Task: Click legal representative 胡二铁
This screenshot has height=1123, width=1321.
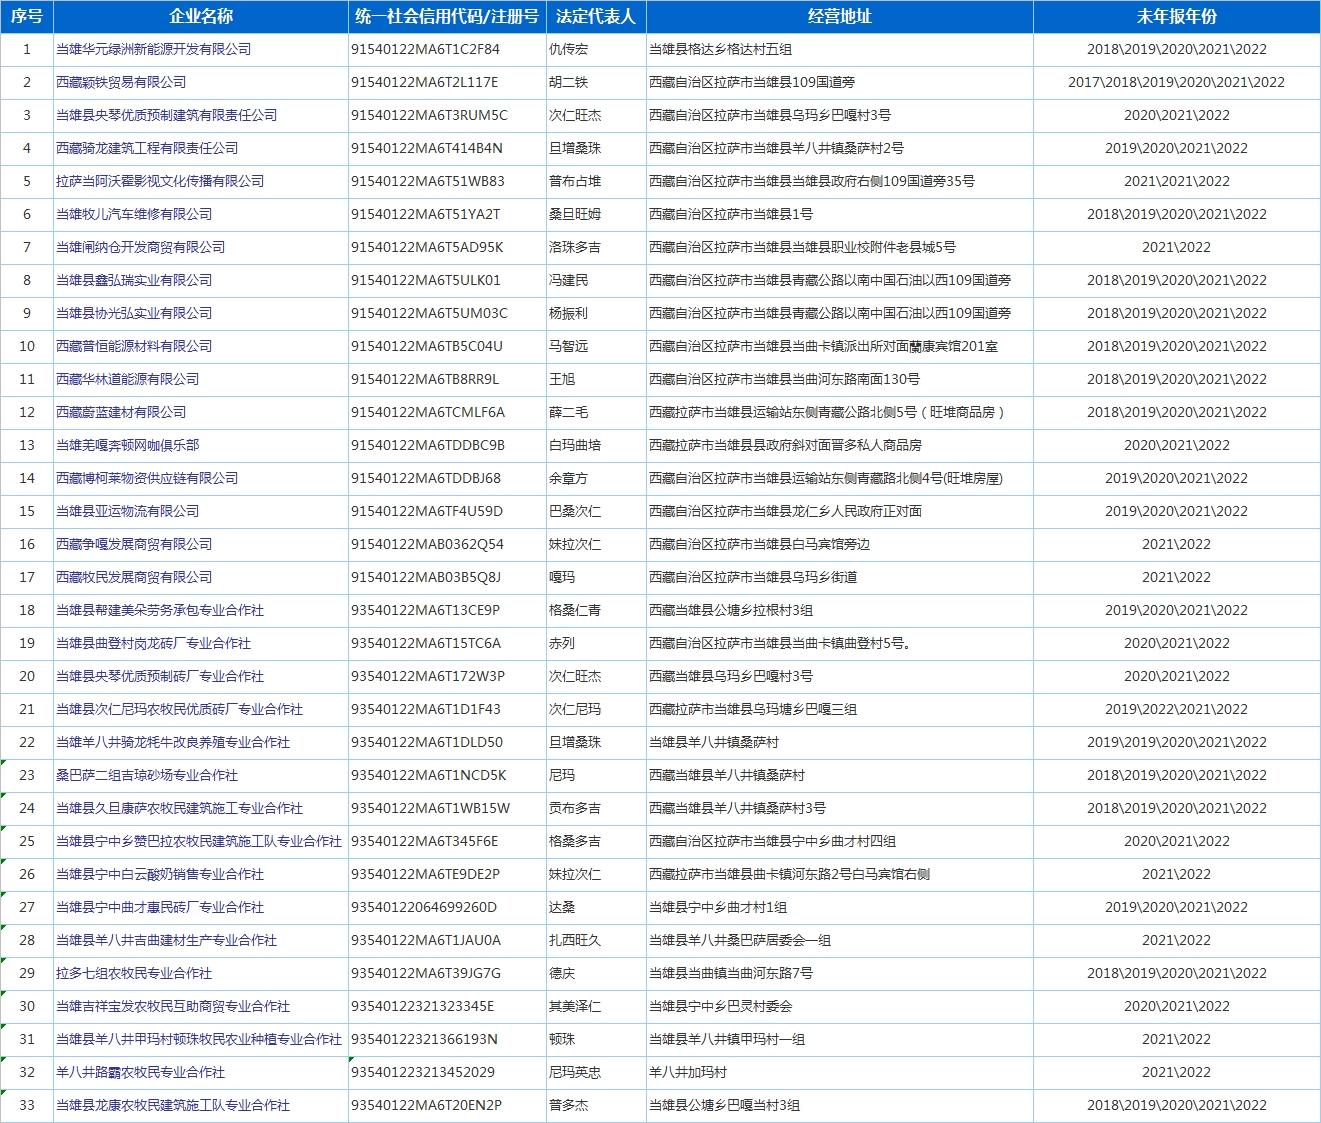Action: tap(569, 82)
